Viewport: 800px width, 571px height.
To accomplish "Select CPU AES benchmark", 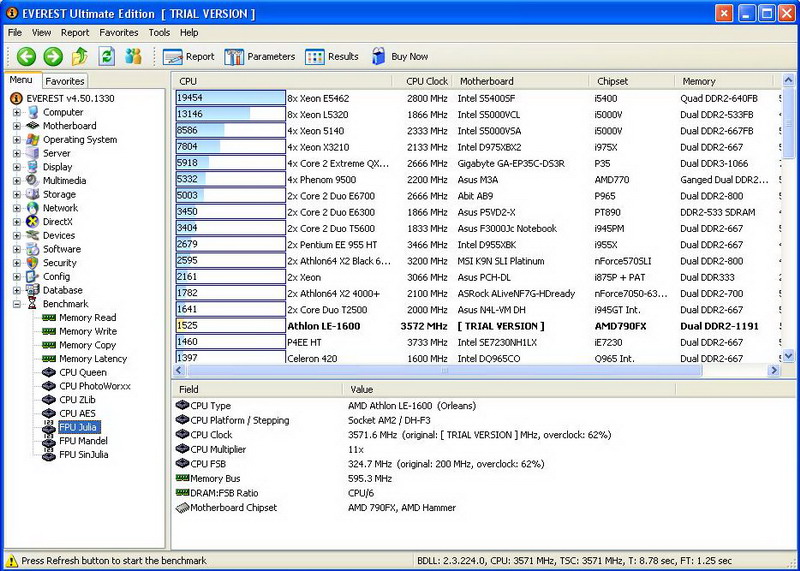I will [x=77, y=413].
